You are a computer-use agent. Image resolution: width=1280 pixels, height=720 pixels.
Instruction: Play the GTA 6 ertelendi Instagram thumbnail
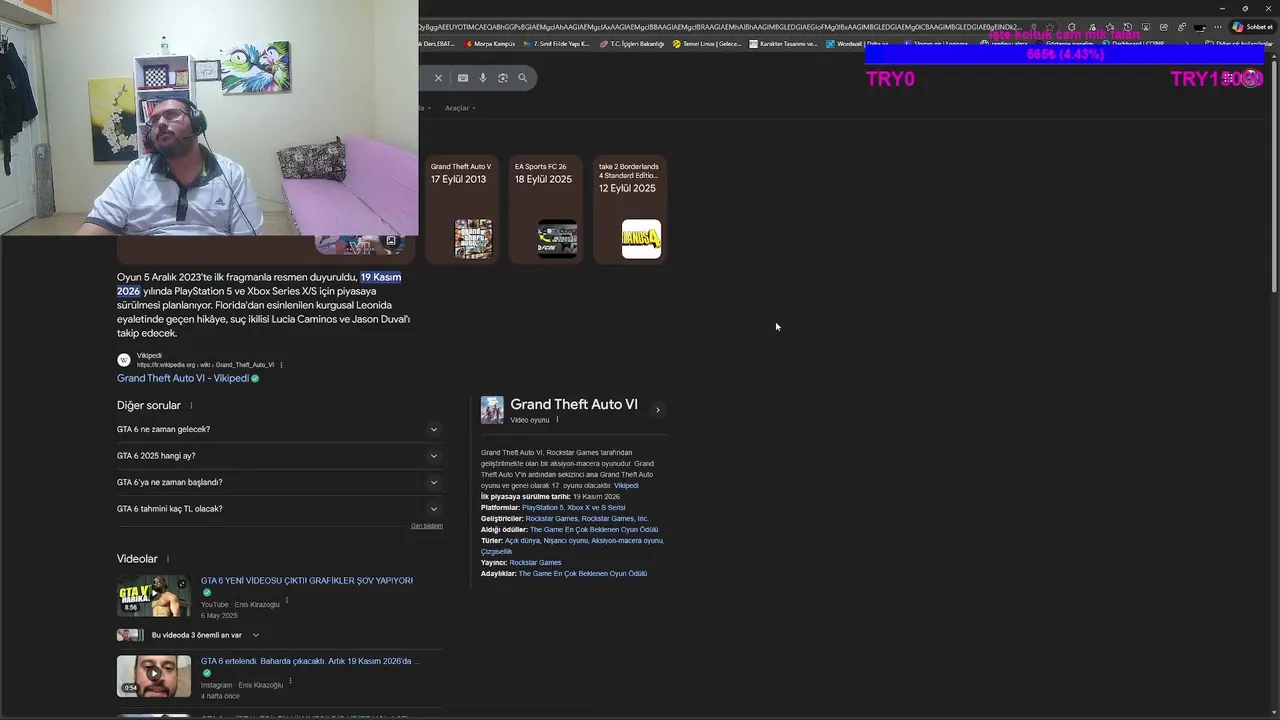154,676
